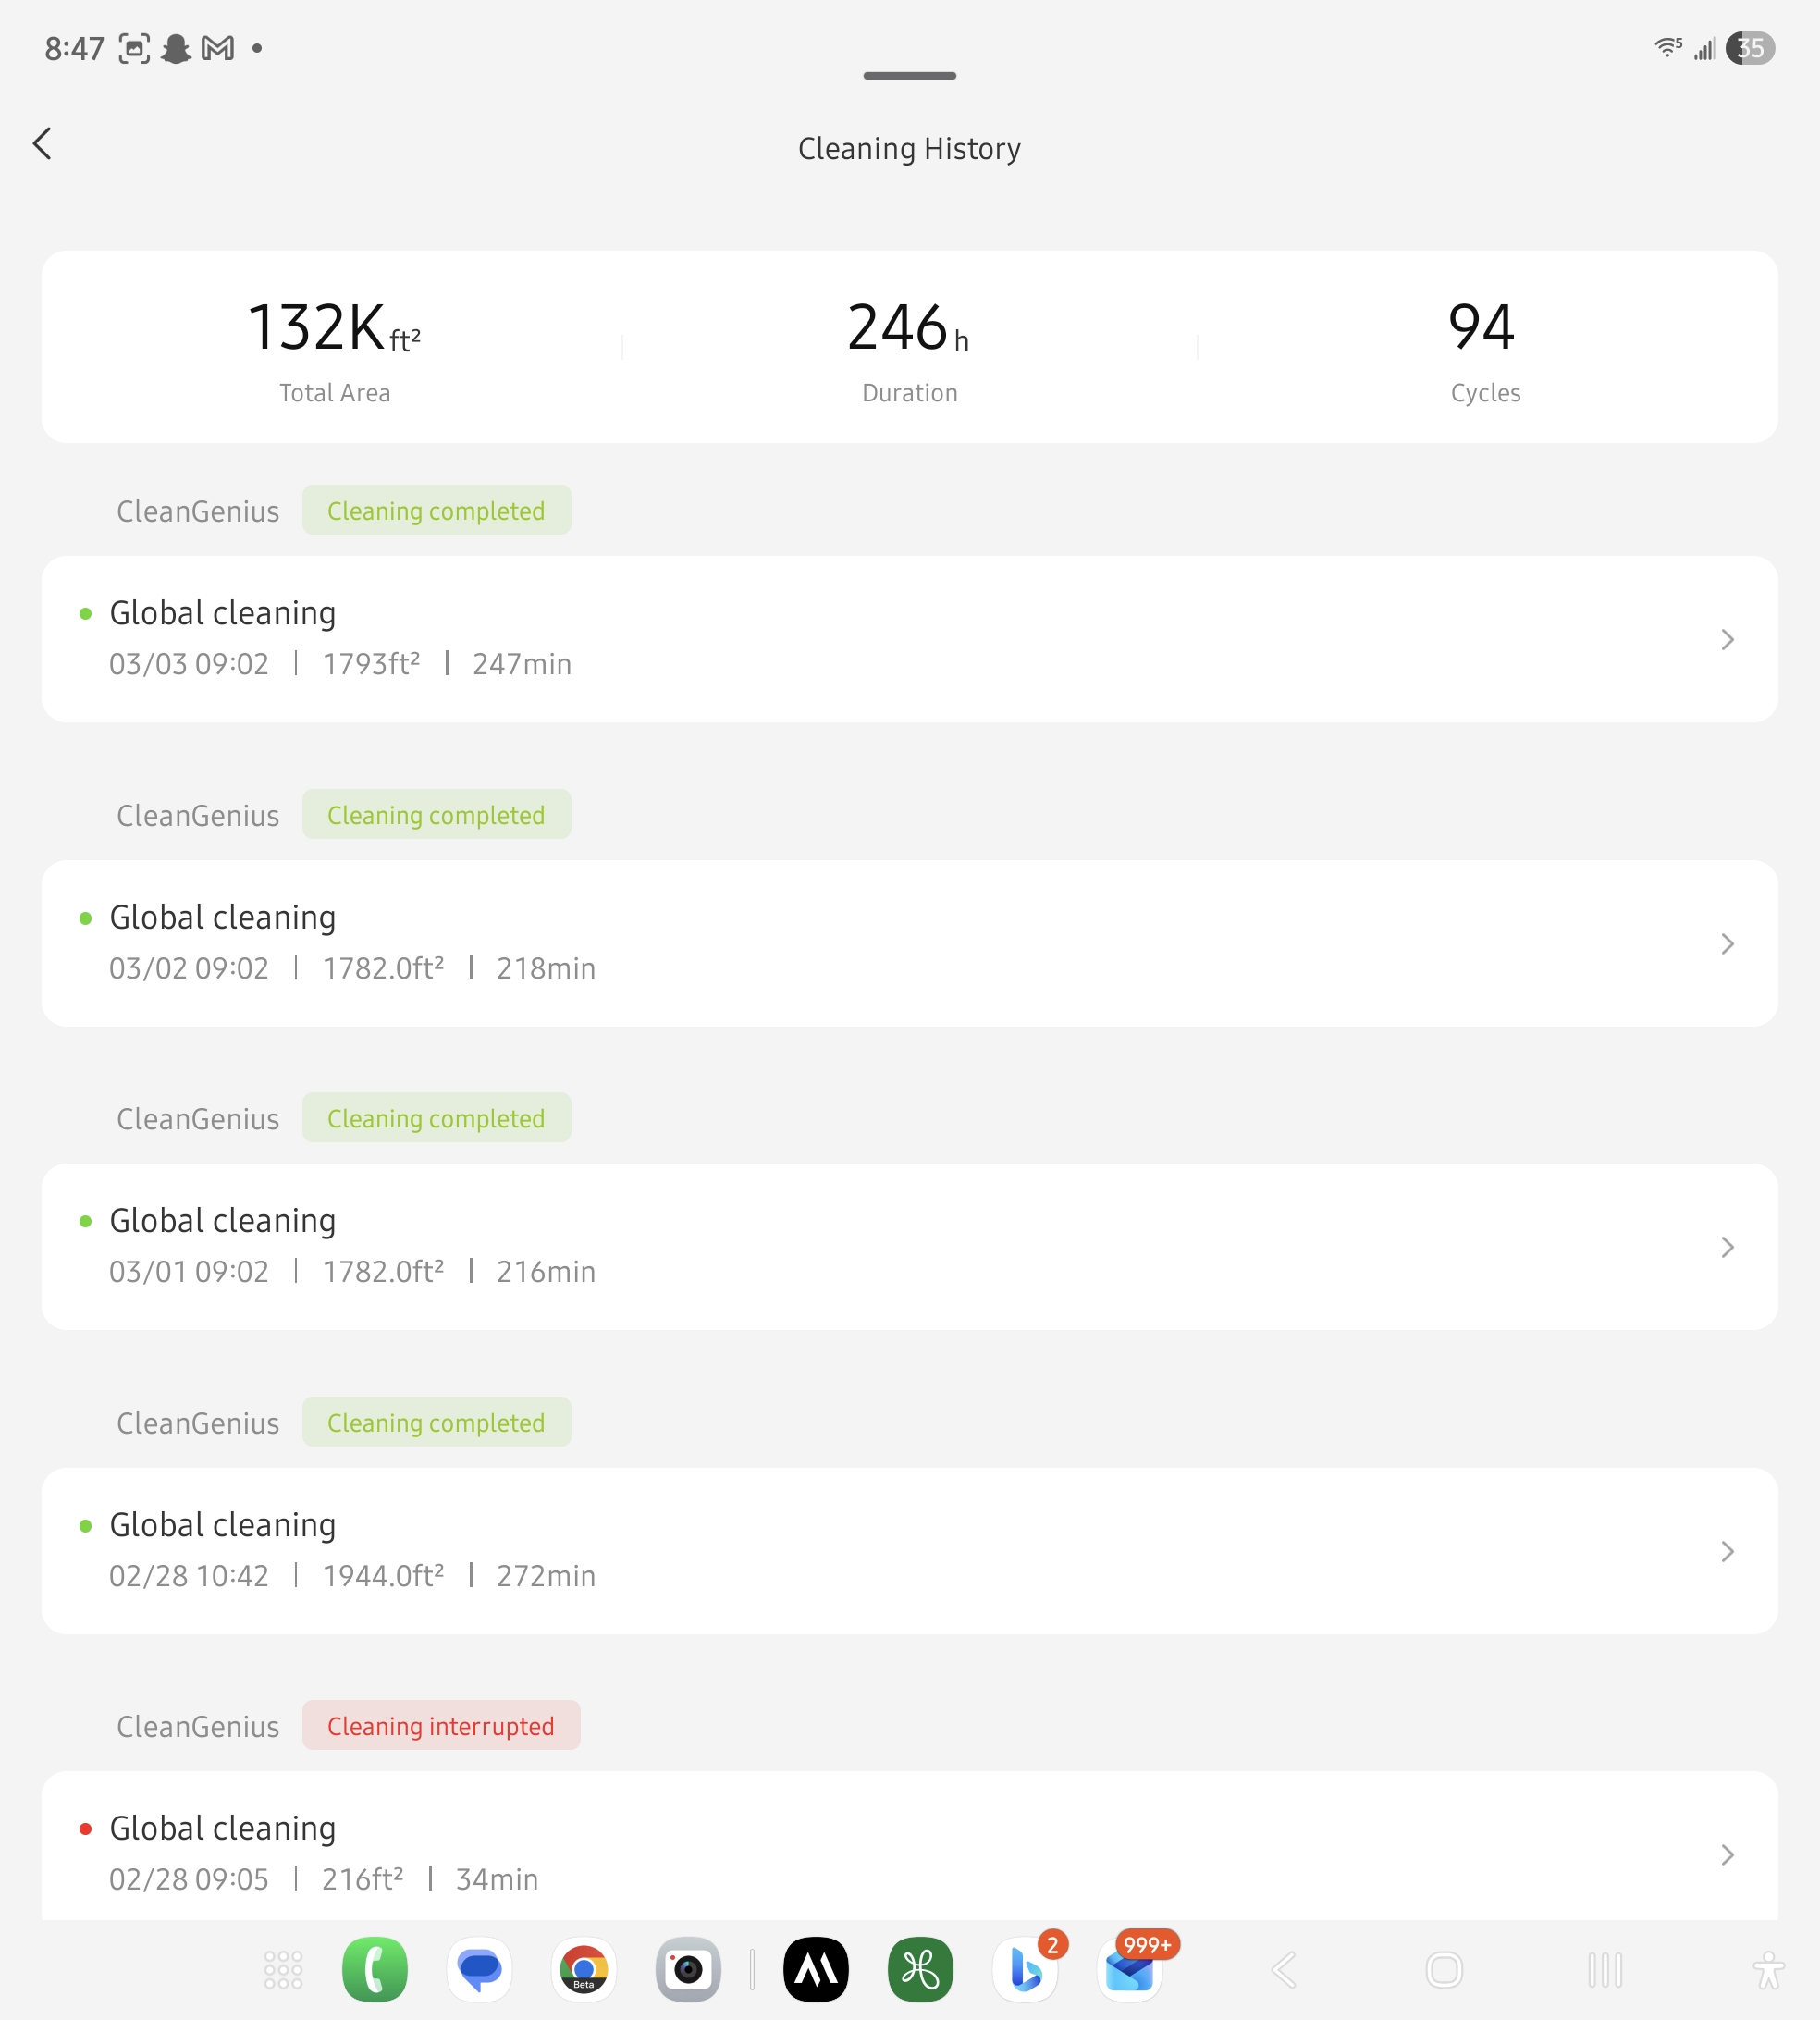Tap the back arrow in Cleaning History

coord(42,144)
